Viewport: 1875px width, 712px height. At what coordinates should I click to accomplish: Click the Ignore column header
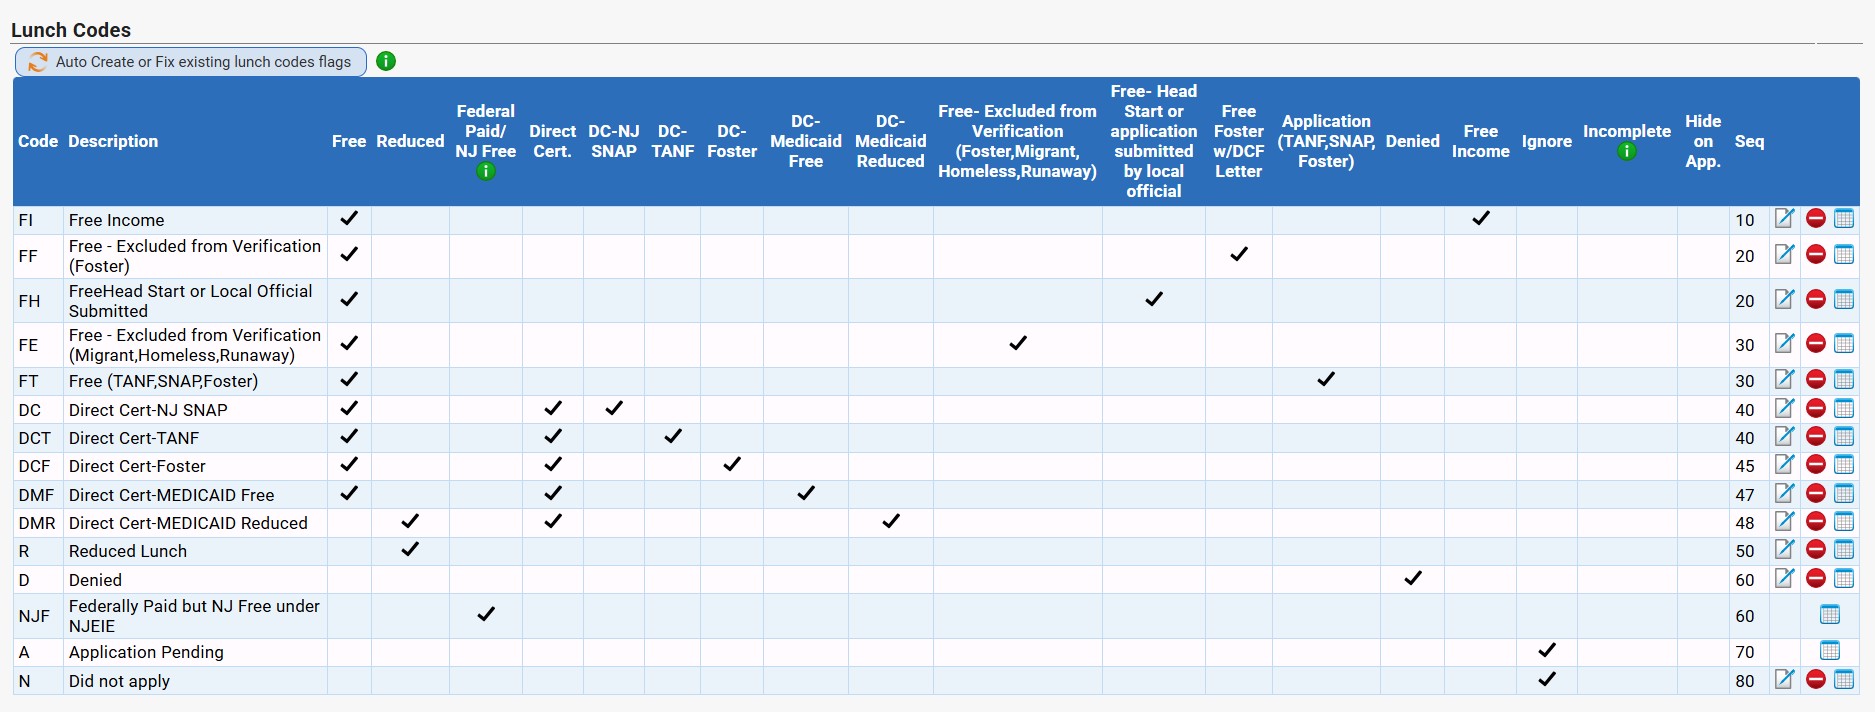[1547, 141]
